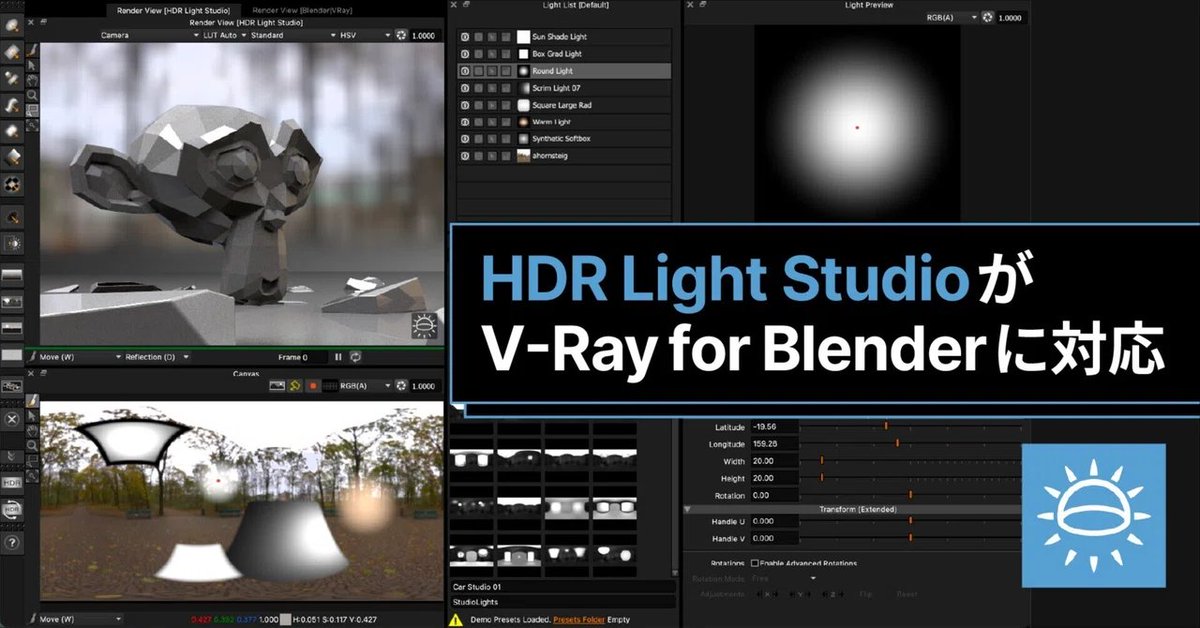Select Scrim Light 07 row name
Screen dimensions: 1200x628
(556, 88)
